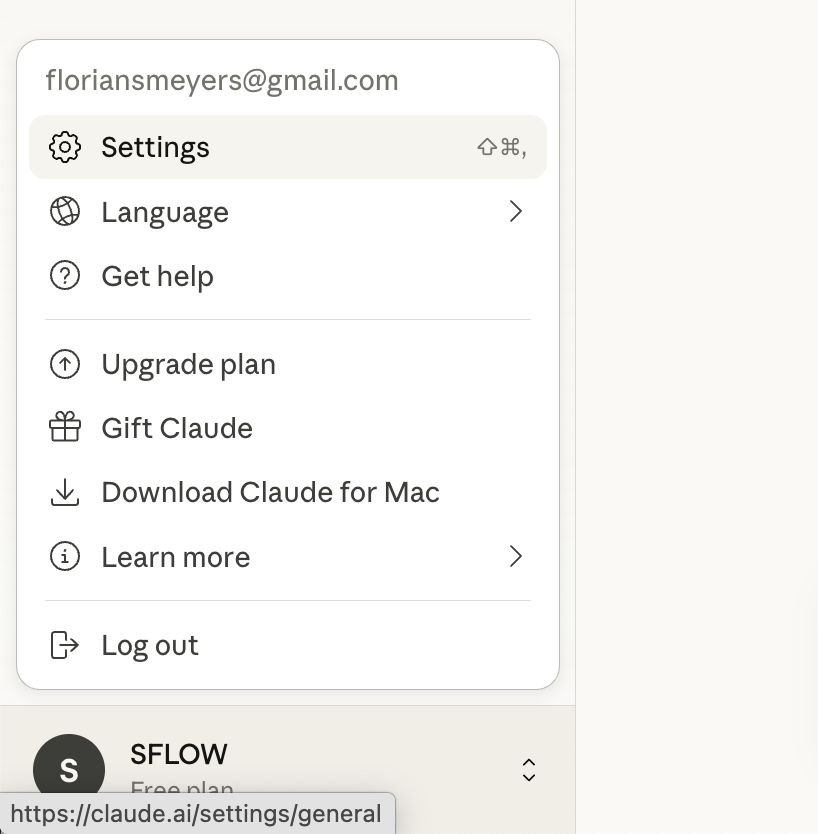Click the S avatar circle for SFLOW
The image size is (818, 834).
click(x=69, y=770)
